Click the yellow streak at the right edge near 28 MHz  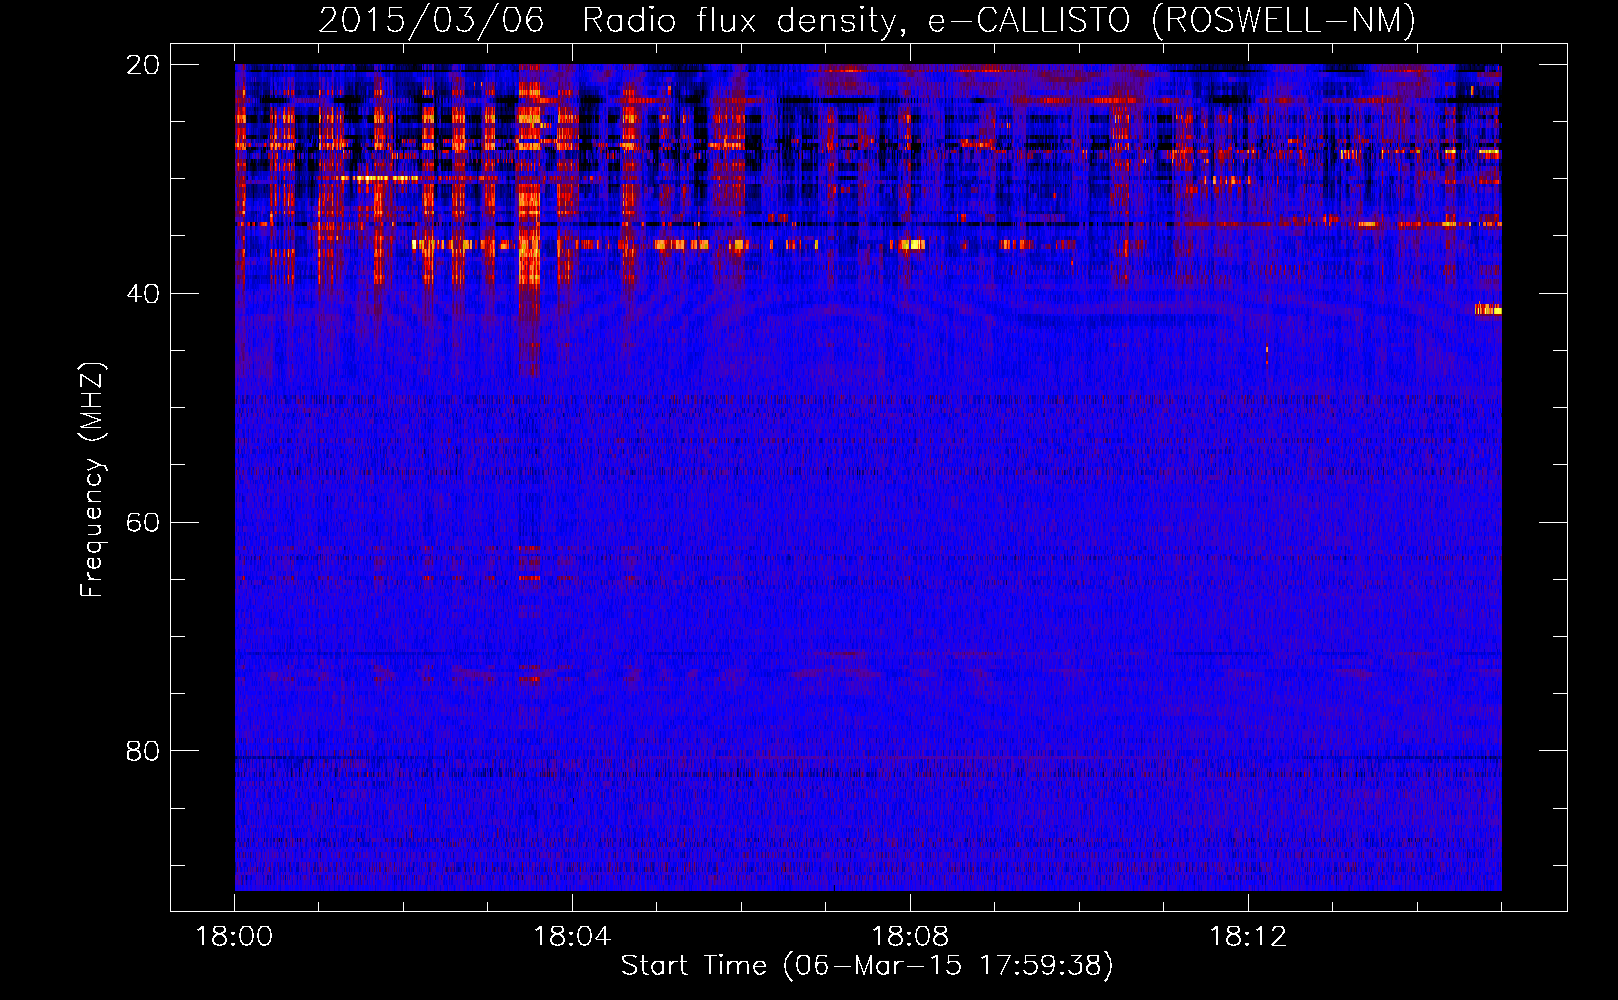click(x=1486, y=153)
